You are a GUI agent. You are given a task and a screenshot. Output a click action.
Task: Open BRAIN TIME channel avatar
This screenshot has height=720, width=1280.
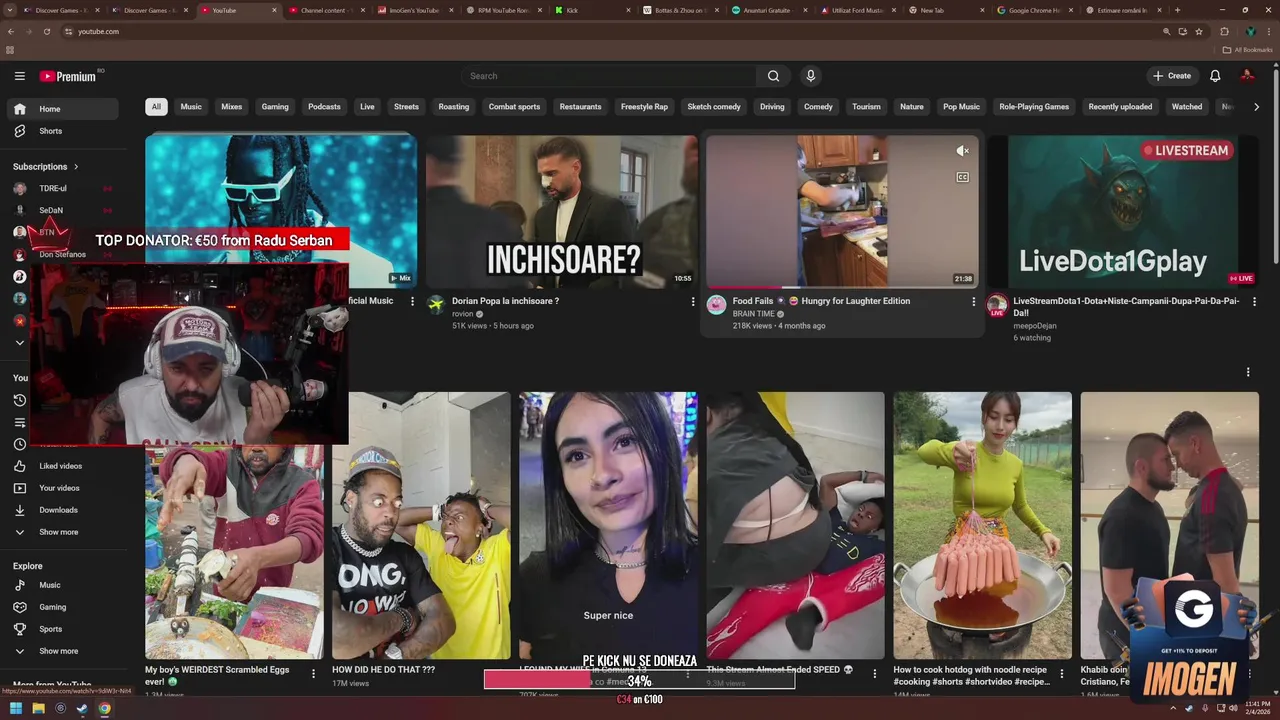pyautogui.click(x=716, y=305)
